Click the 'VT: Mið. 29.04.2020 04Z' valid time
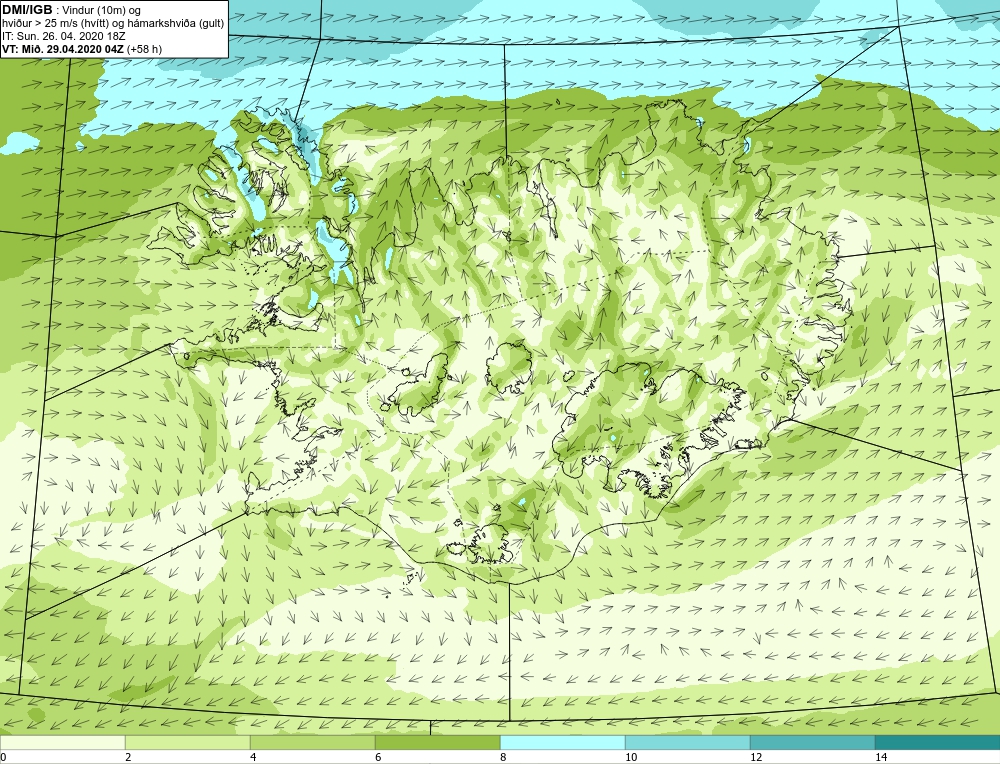 coord(63,49)
